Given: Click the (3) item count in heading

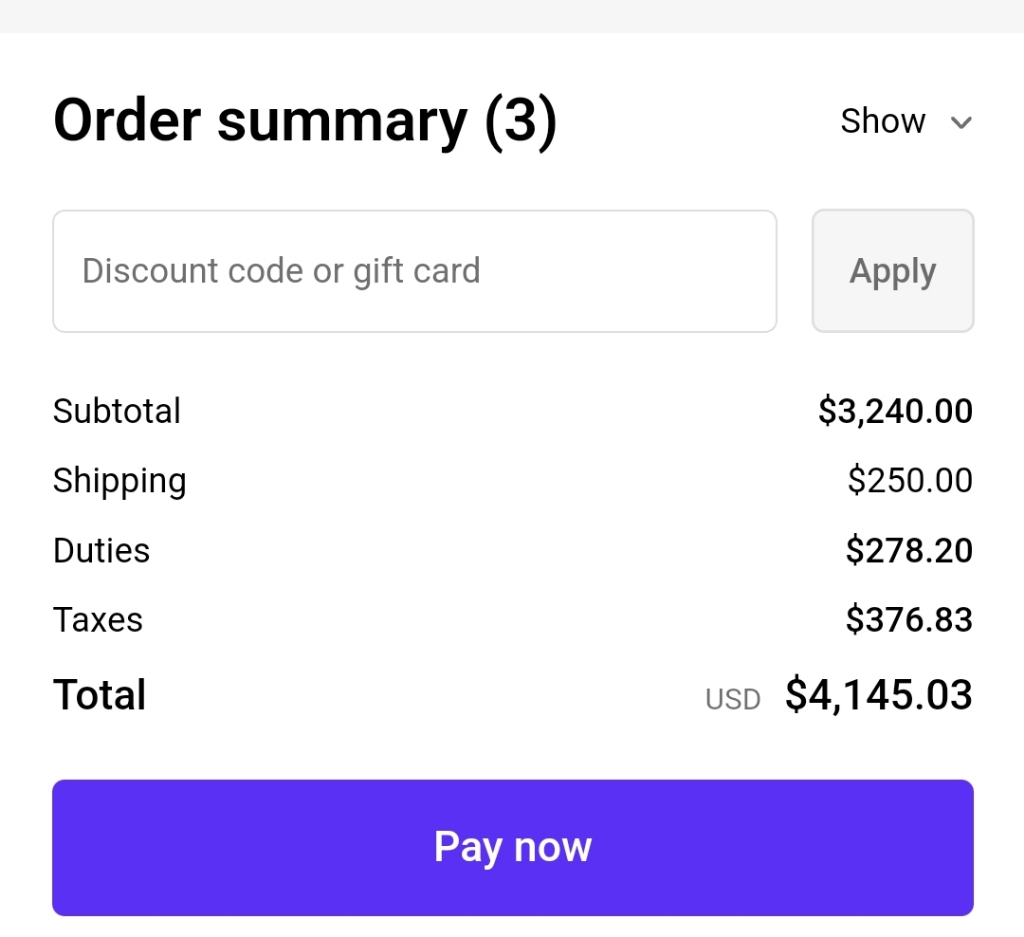Looking at the screenshot, I should [x=520, y=121].
